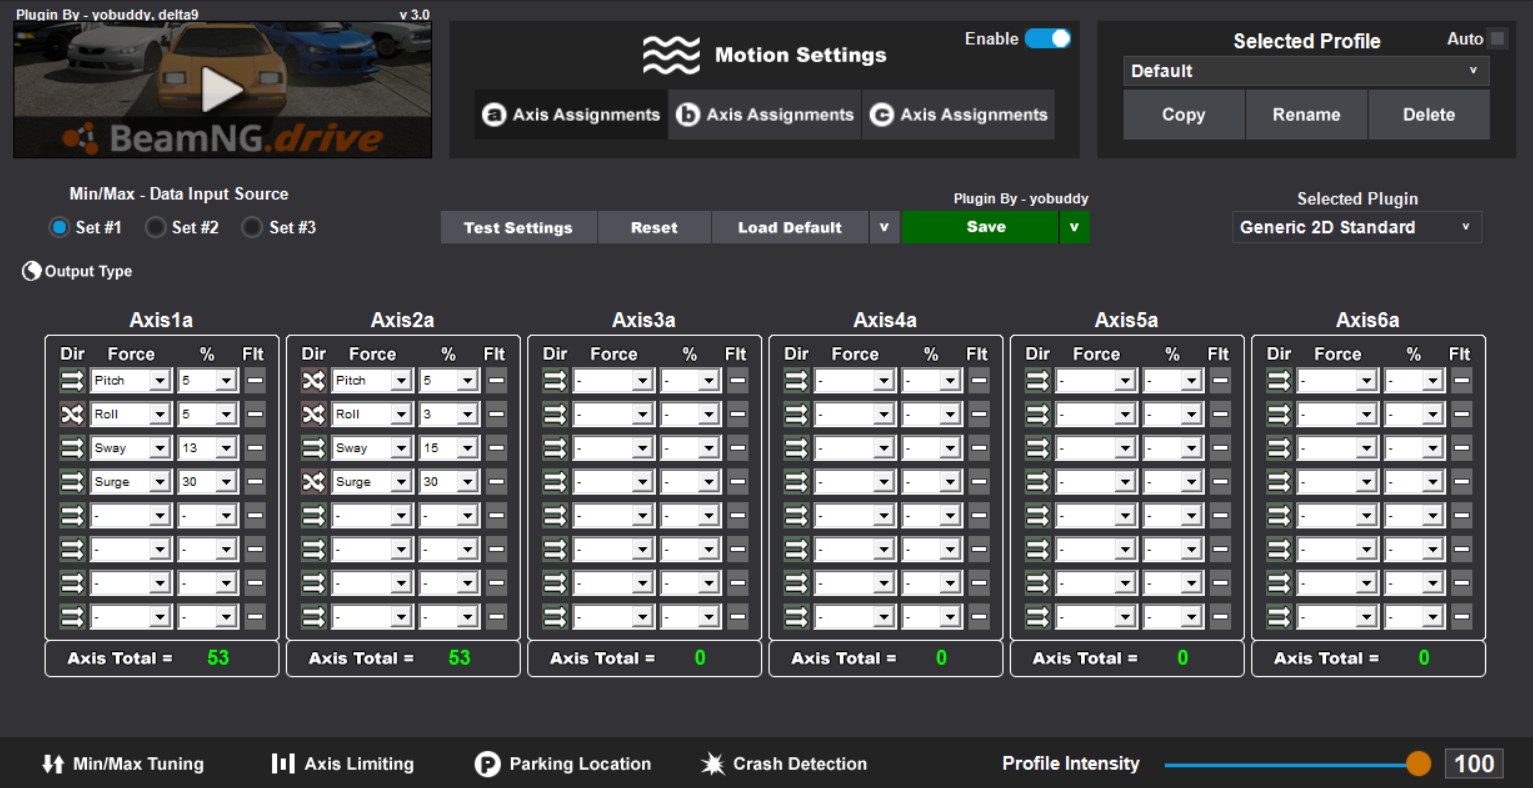This screenshot has width=1533, height=788.
Task: Click the Output Type icon
Action: click(x=32, y=271)
